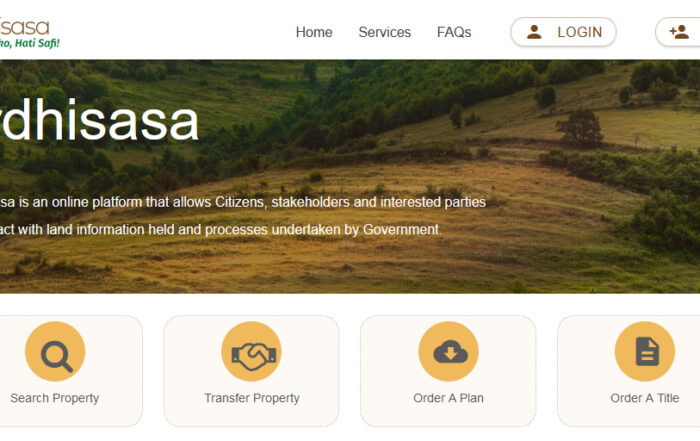700x441 pixels.
Task: Select the Transfer Property label
Action: point(252,398)
